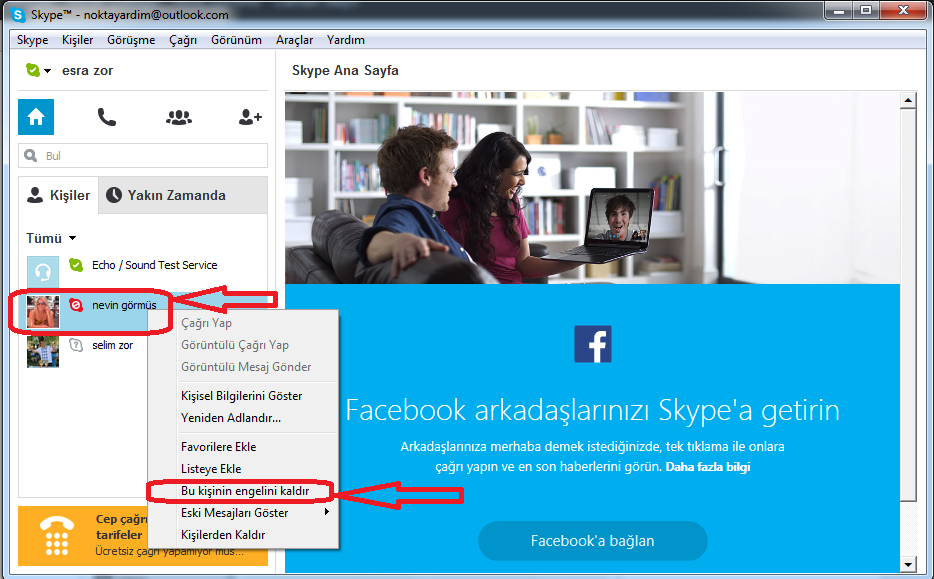Viewport: 934px width, 579px height.
Task: Minimize the Skype window
Action: [x=839, y=10]
